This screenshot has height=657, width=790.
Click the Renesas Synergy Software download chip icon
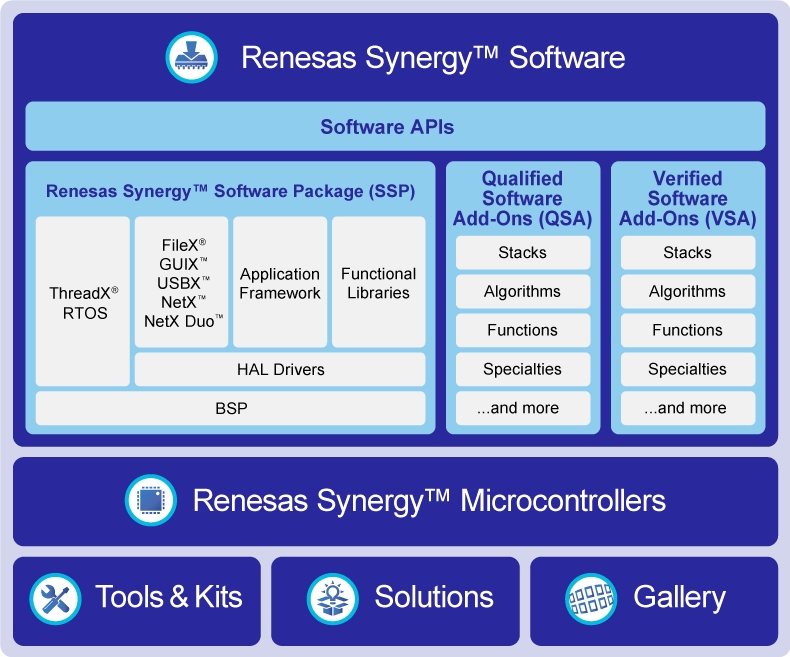click(x=191, y=57)
